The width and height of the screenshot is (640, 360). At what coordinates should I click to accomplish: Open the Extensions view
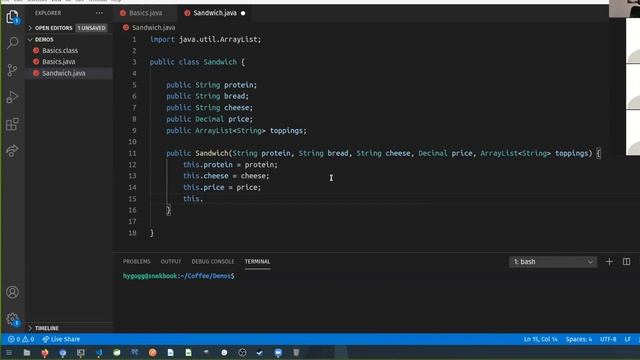pos(13,124)
